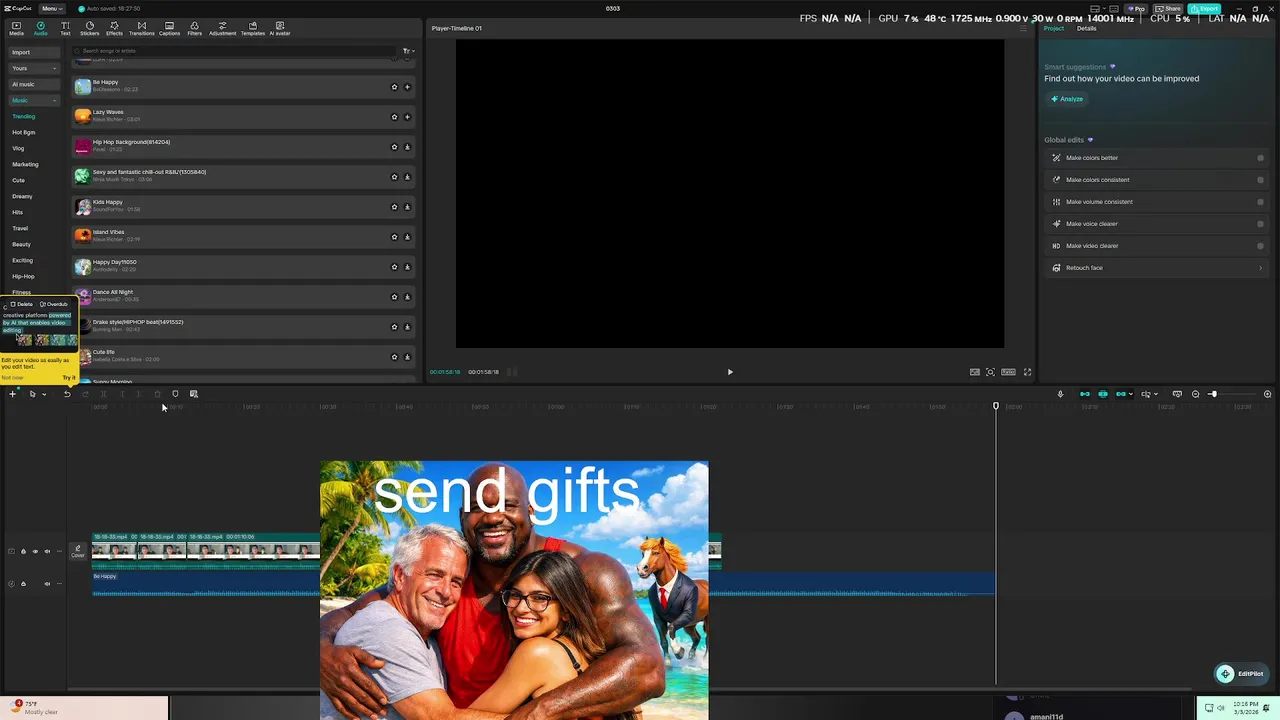
Task: Click Try it in the yellow tooltip
Action: (68, 377)
